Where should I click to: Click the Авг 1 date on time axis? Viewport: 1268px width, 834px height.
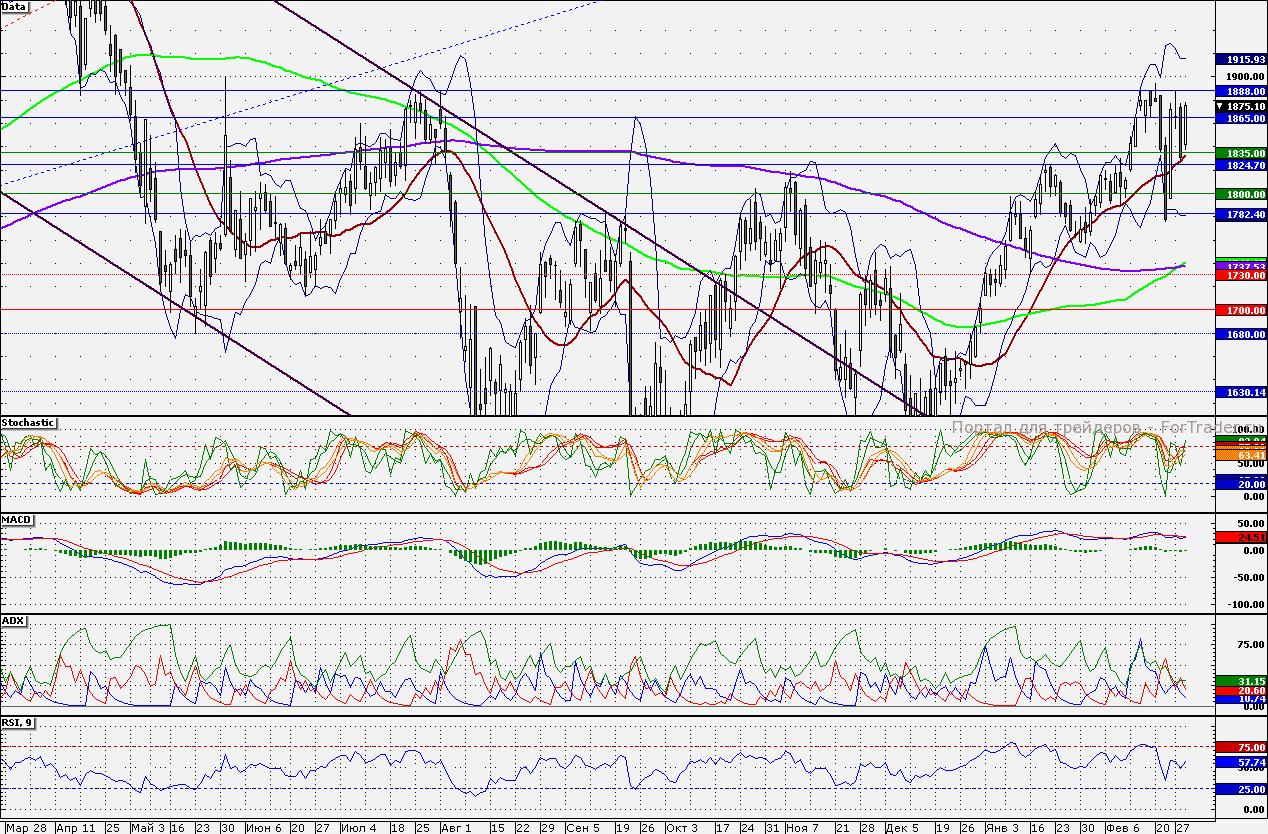(454, 828)
